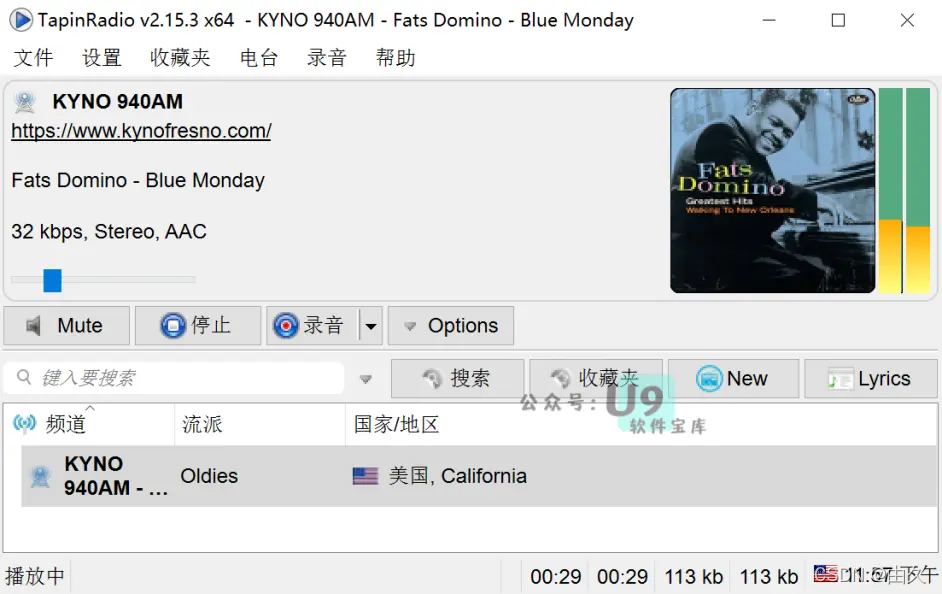Click the right audio level meter
The image size is (942, 594).
click(x=918, y=190)
